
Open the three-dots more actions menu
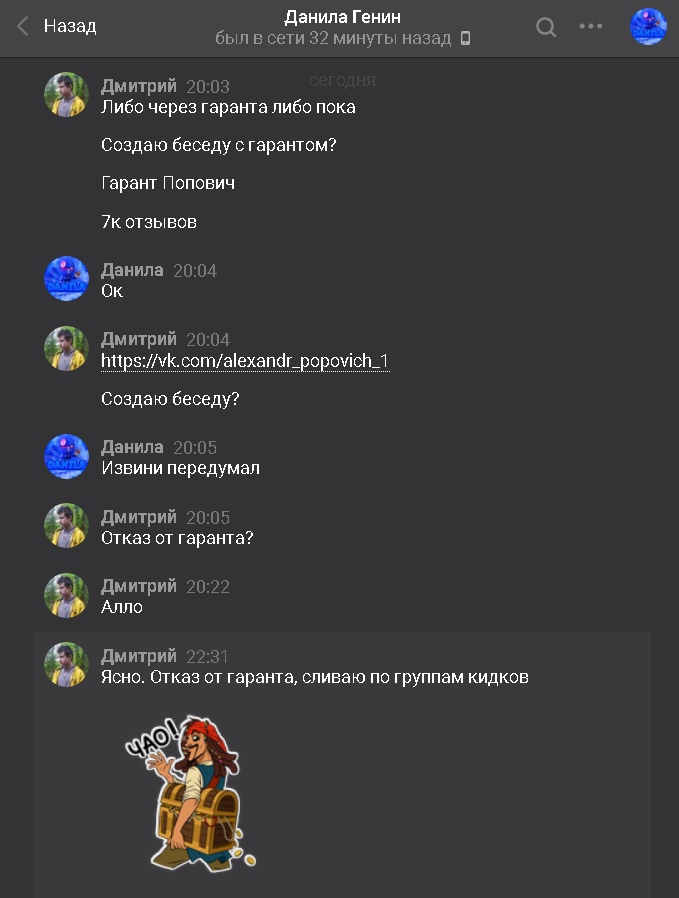pos(591,26)
